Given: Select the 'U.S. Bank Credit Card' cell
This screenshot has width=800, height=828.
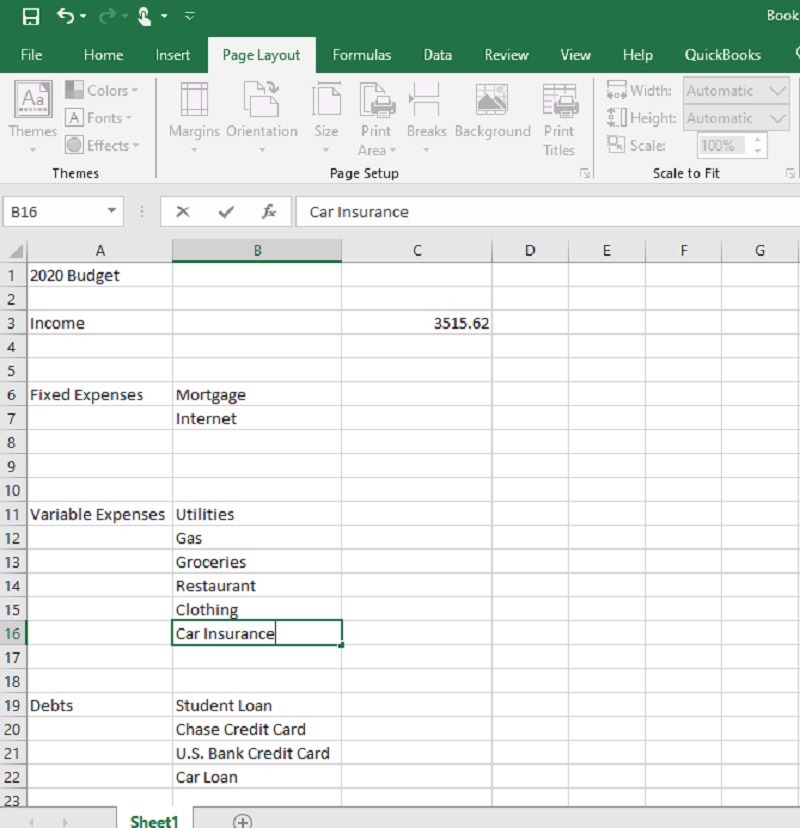Looking at the screenshot, I should click(257, 754).
